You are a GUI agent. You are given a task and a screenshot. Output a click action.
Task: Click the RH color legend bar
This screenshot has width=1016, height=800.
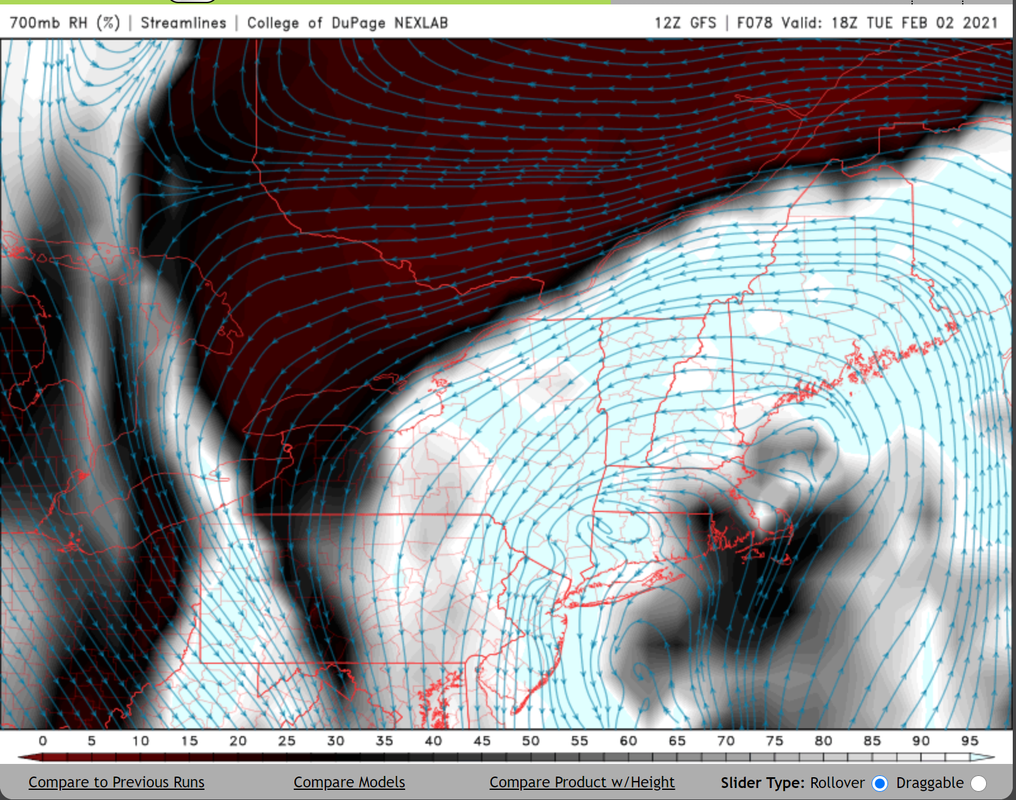[506, 757]
